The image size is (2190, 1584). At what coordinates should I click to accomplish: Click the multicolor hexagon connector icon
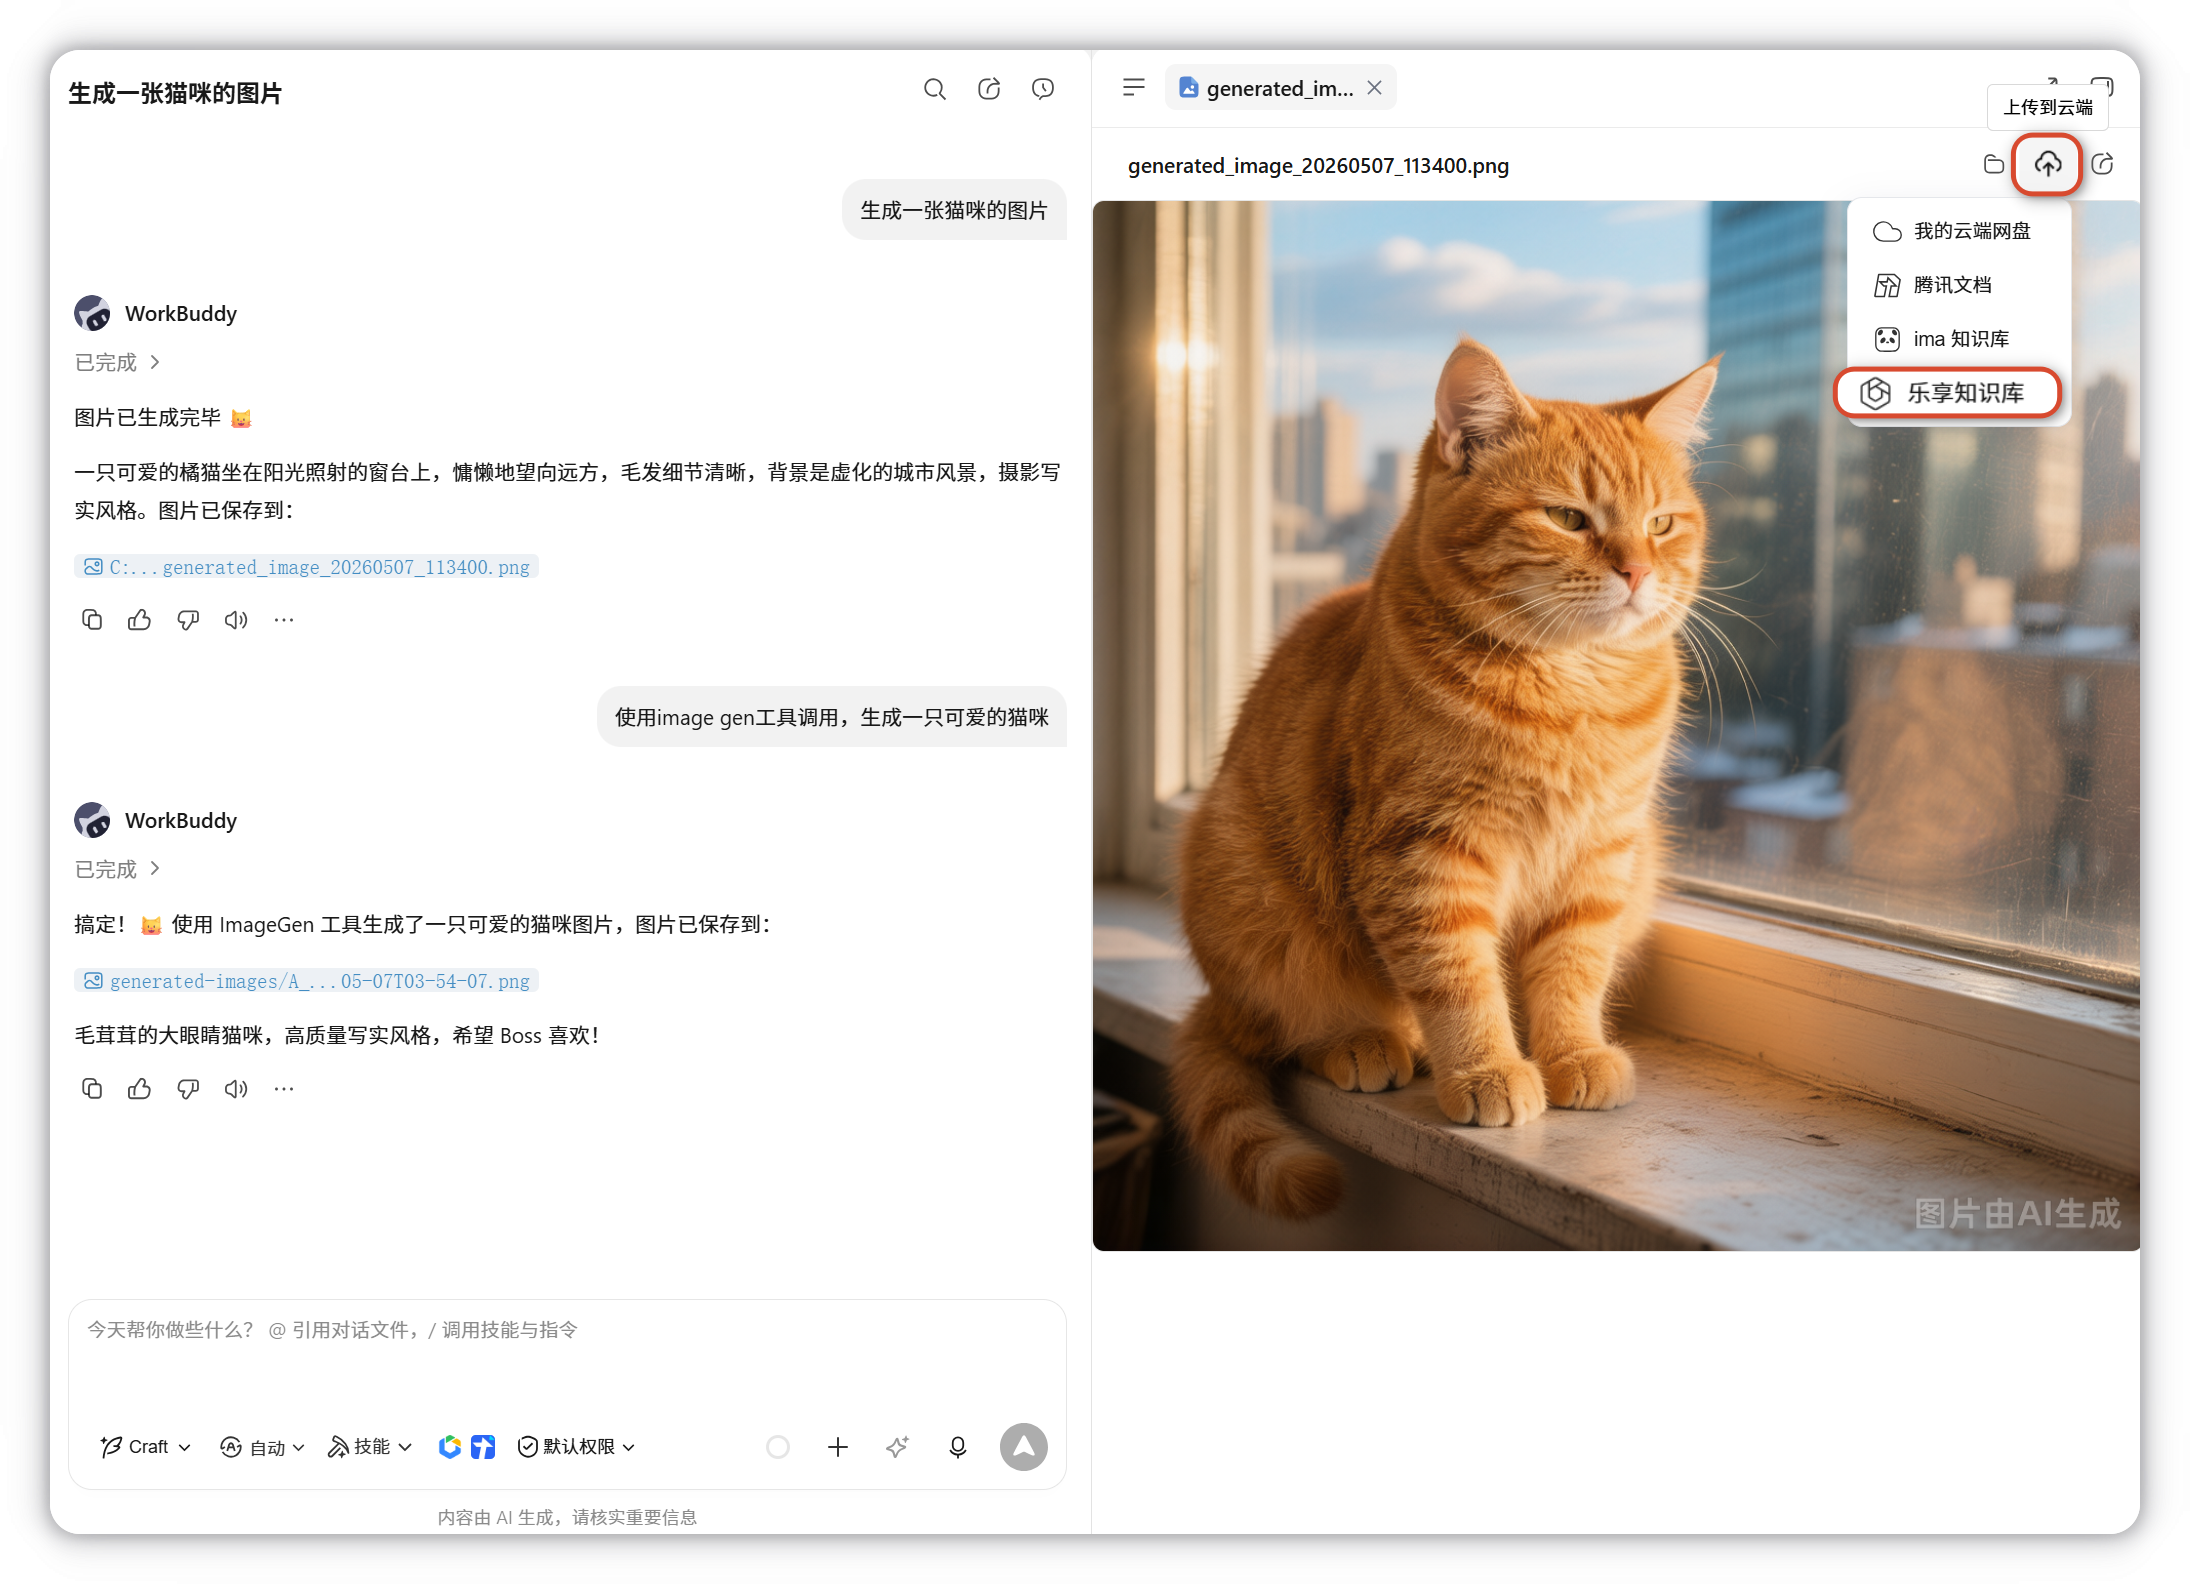pos(450,1447)
